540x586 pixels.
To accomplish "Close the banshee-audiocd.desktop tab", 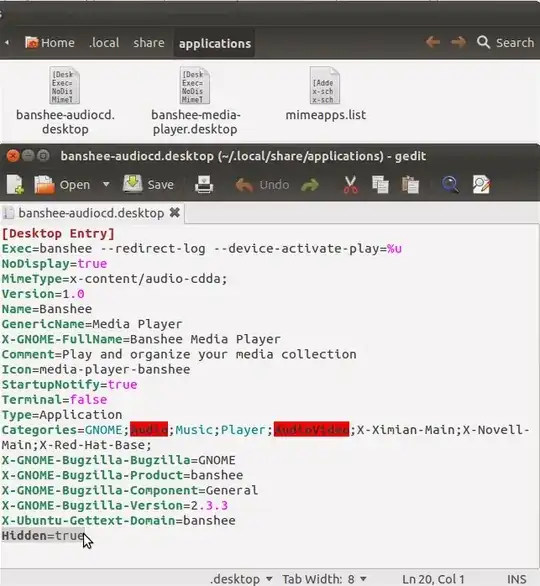I will (175, 213).
